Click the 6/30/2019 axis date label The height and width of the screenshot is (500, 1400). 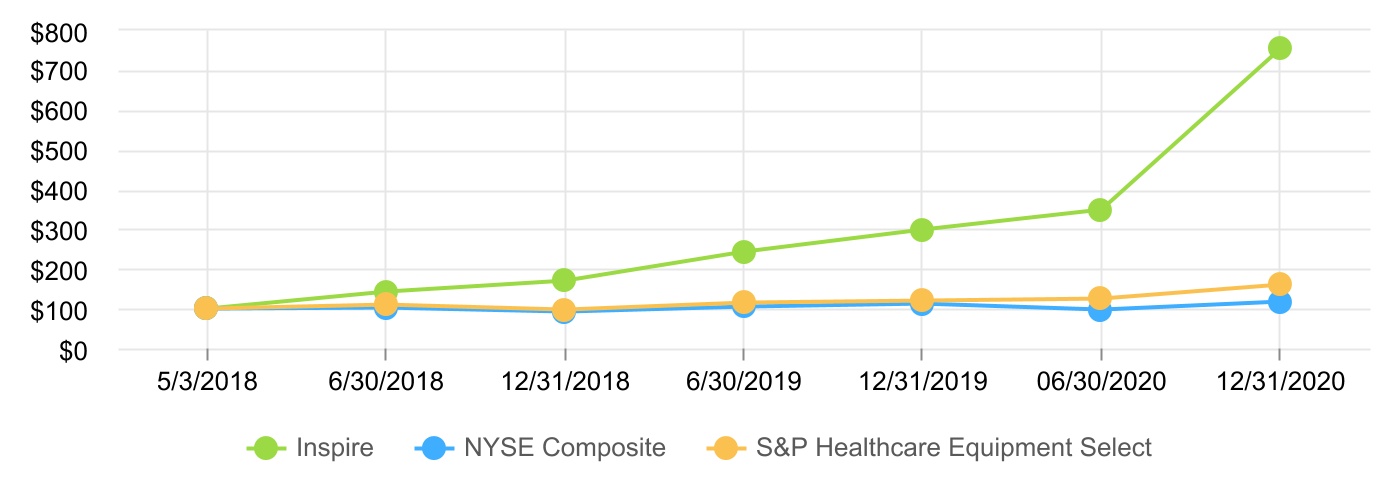point(743,383)
